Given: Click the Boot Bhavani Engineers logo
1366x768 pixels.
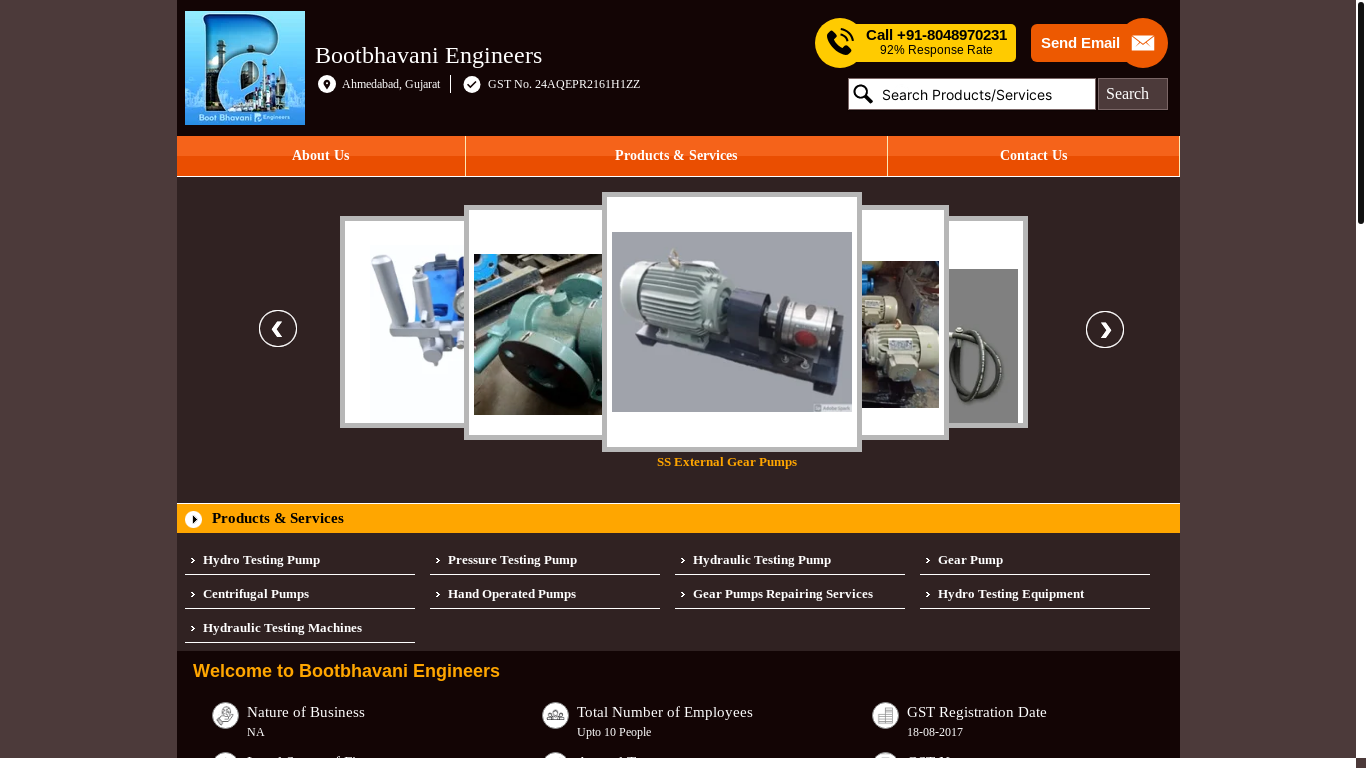Looking at the screenshot, I should coord(245,68).
